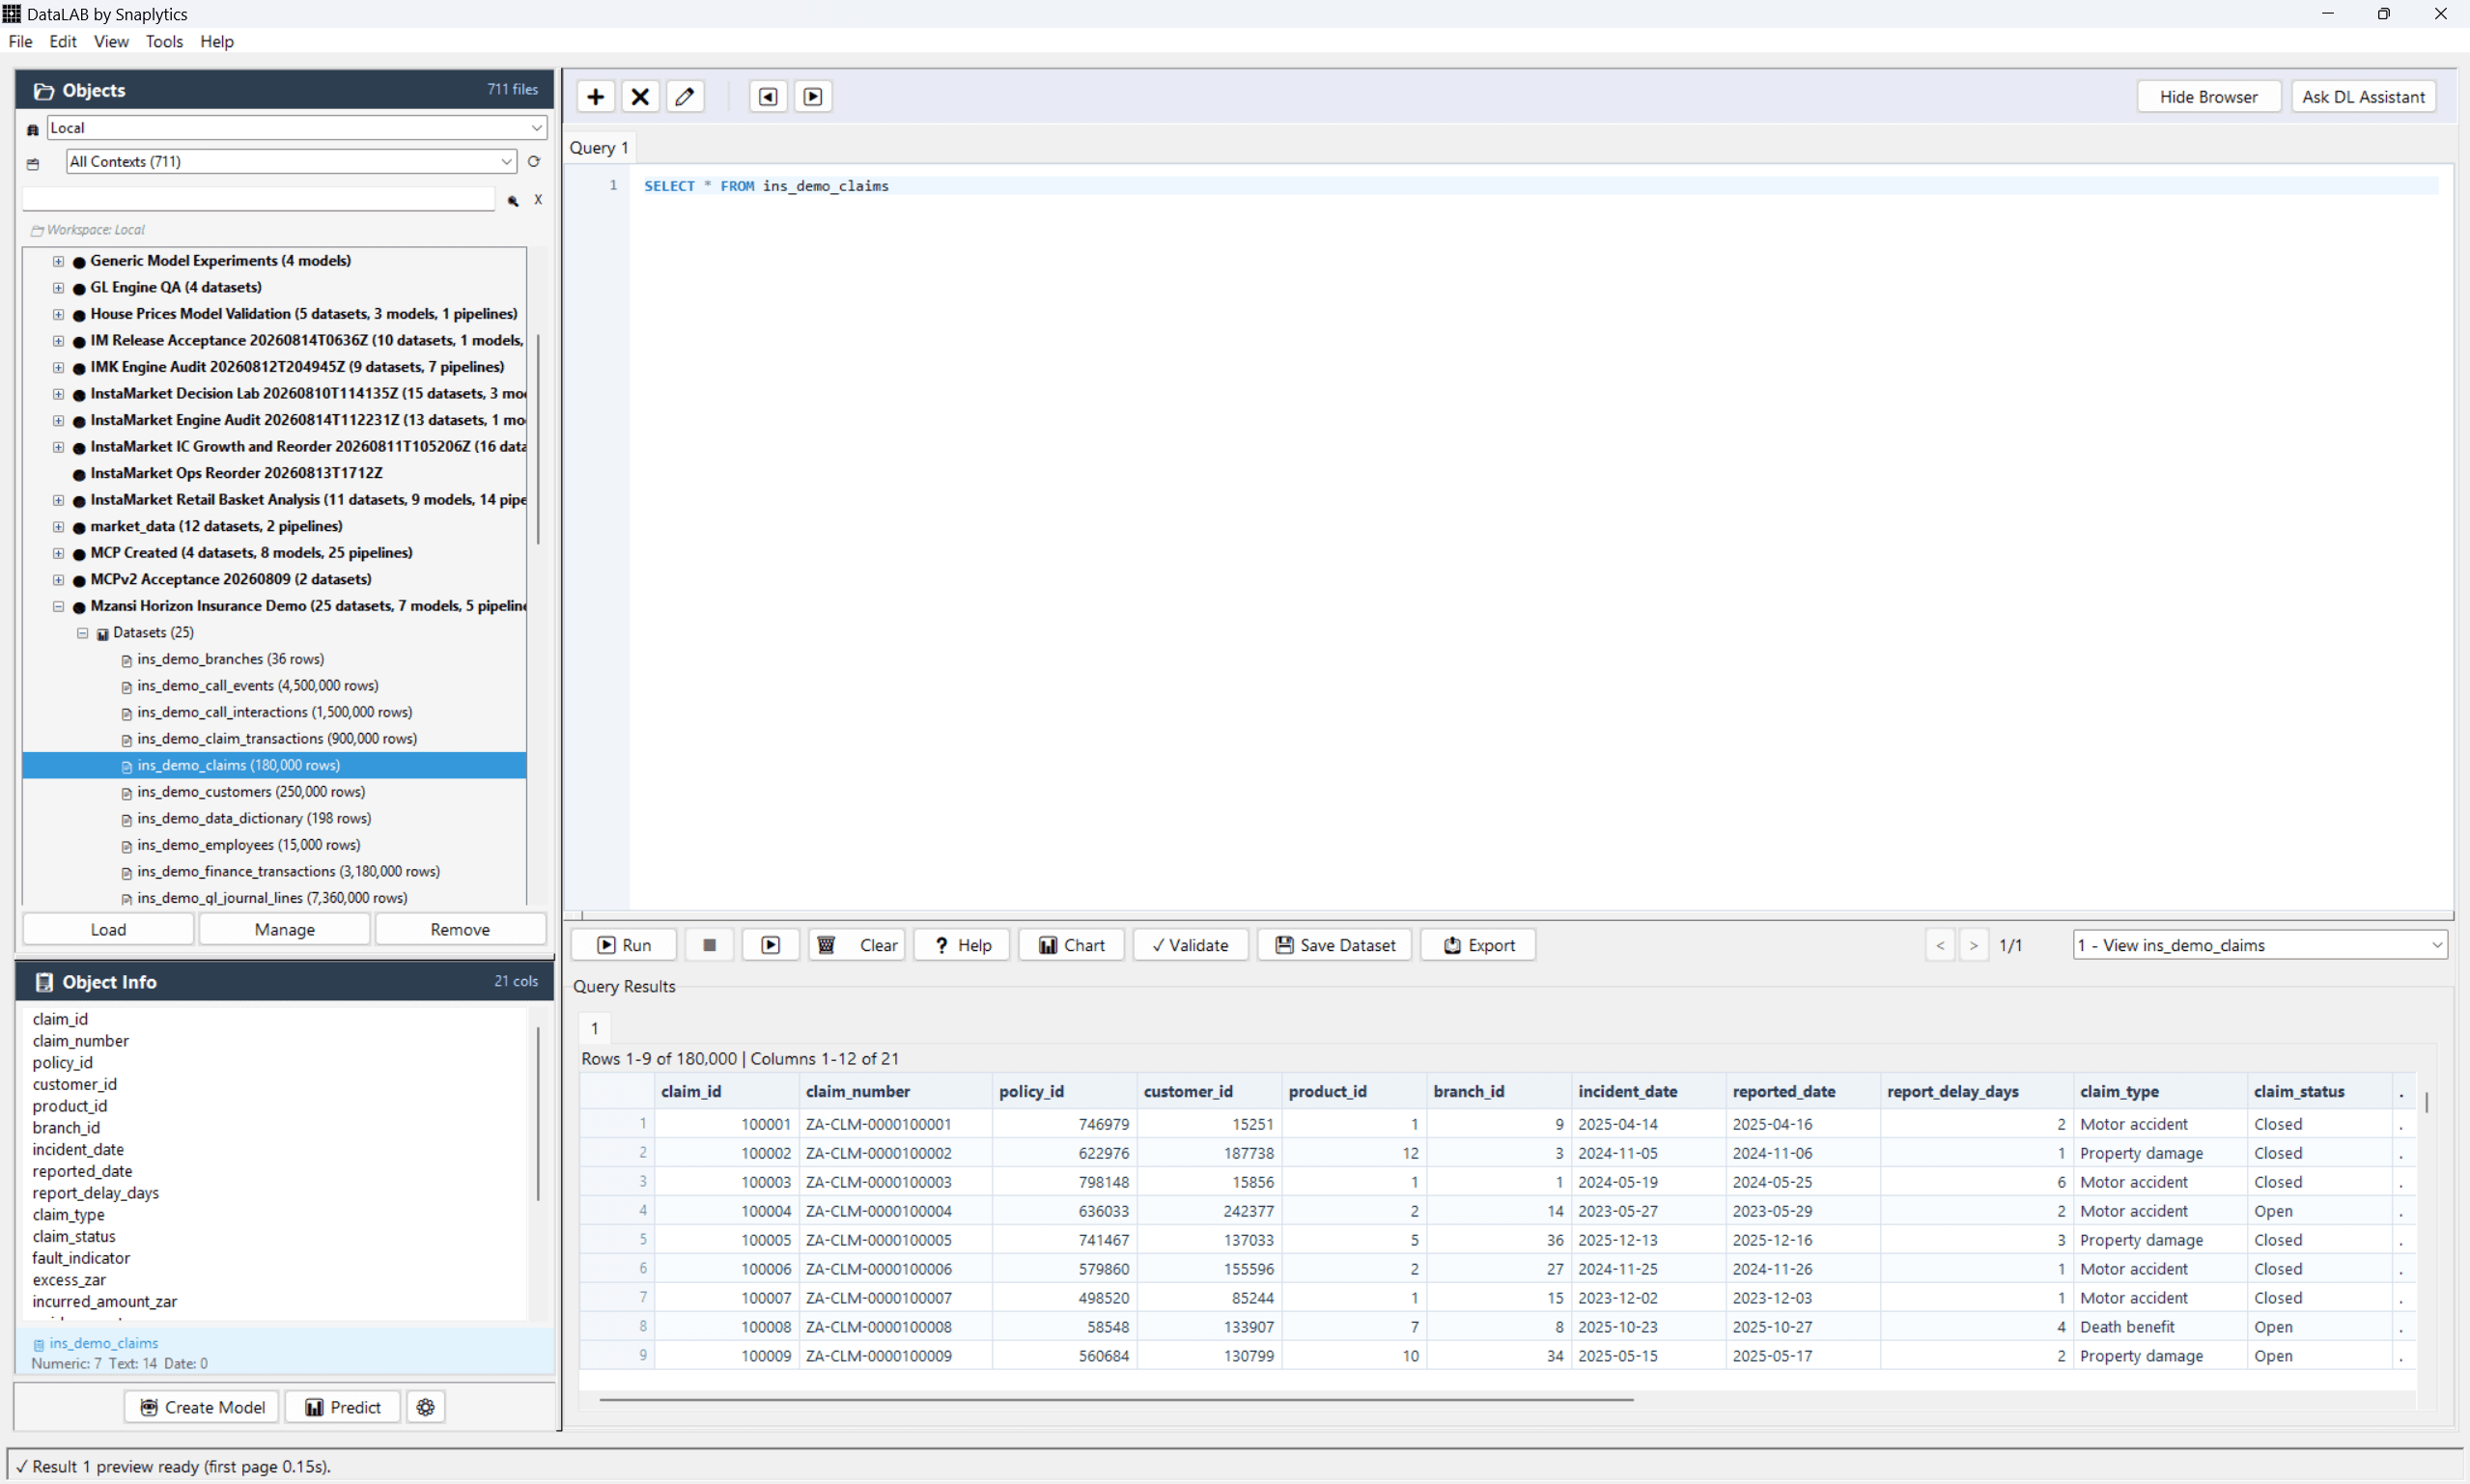Show the previous result with the < arrow

click(x=1940, y=945)
